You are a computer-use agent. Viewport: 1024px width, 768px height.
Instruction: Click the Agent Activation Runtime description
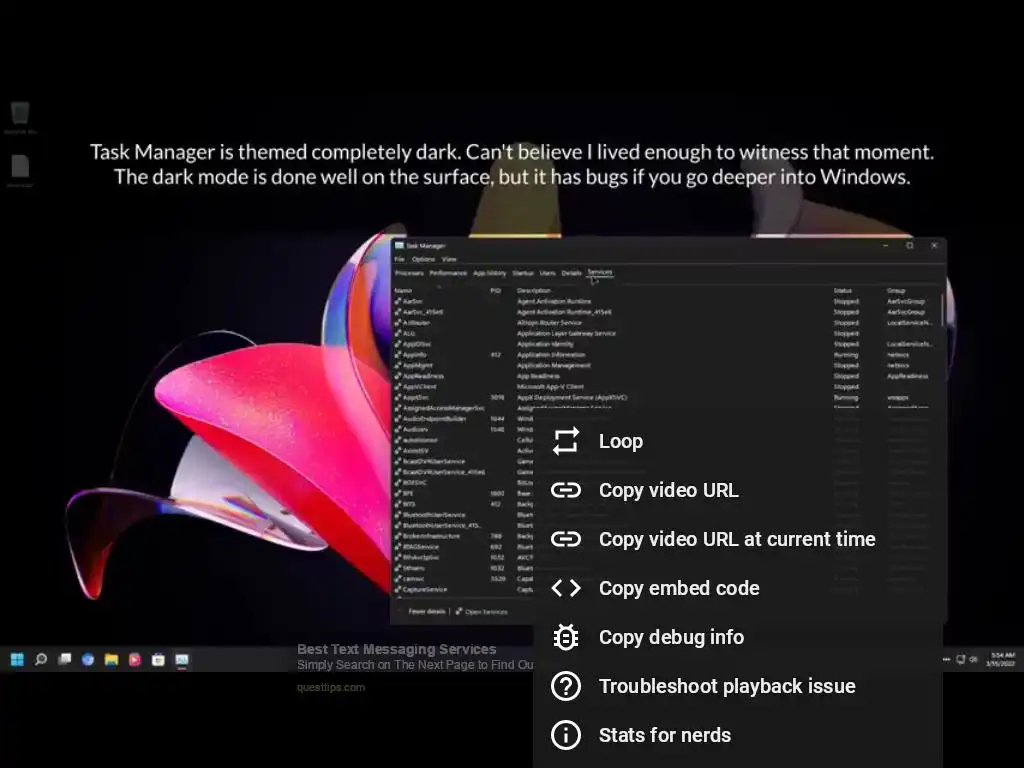[554, 302]
